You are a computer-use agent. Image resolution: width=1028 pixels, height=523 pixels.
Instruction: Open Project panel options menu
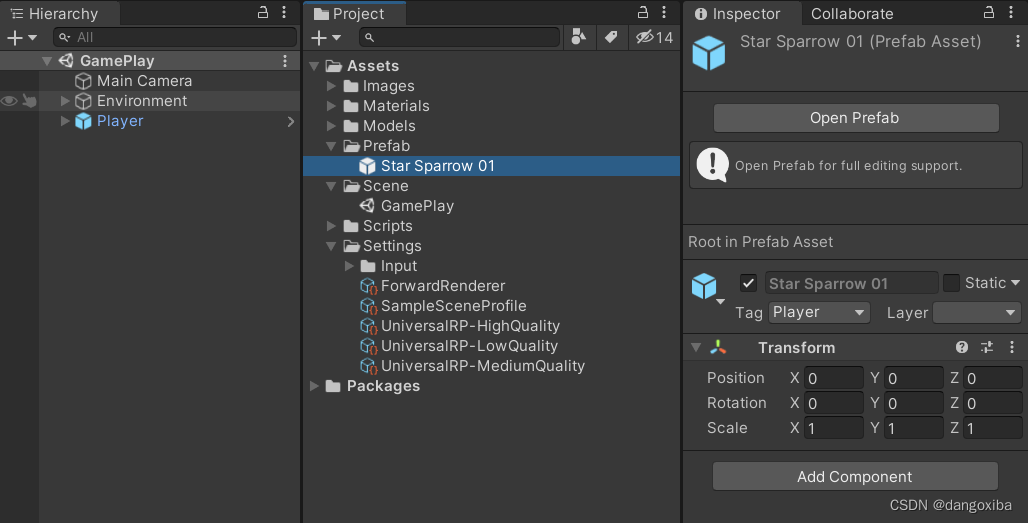664,12
